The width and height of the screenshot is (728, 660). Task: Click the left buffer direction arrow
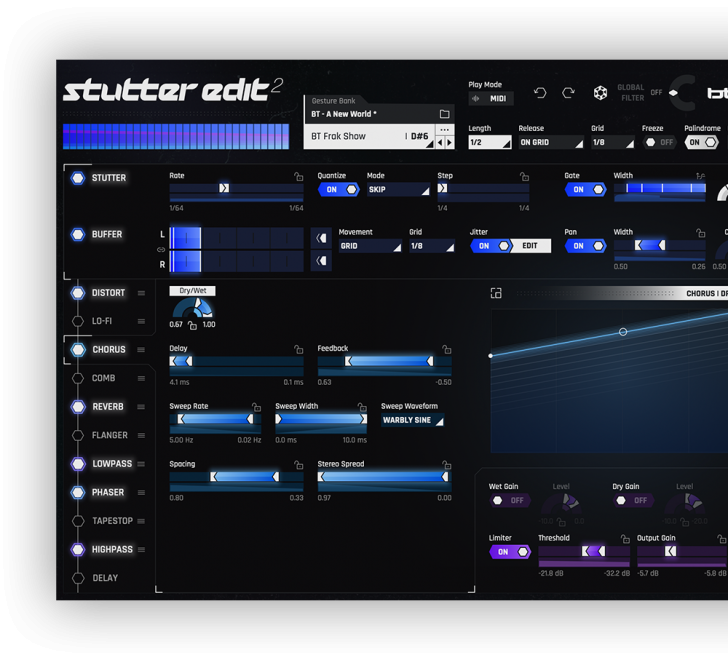click(321, 238)
